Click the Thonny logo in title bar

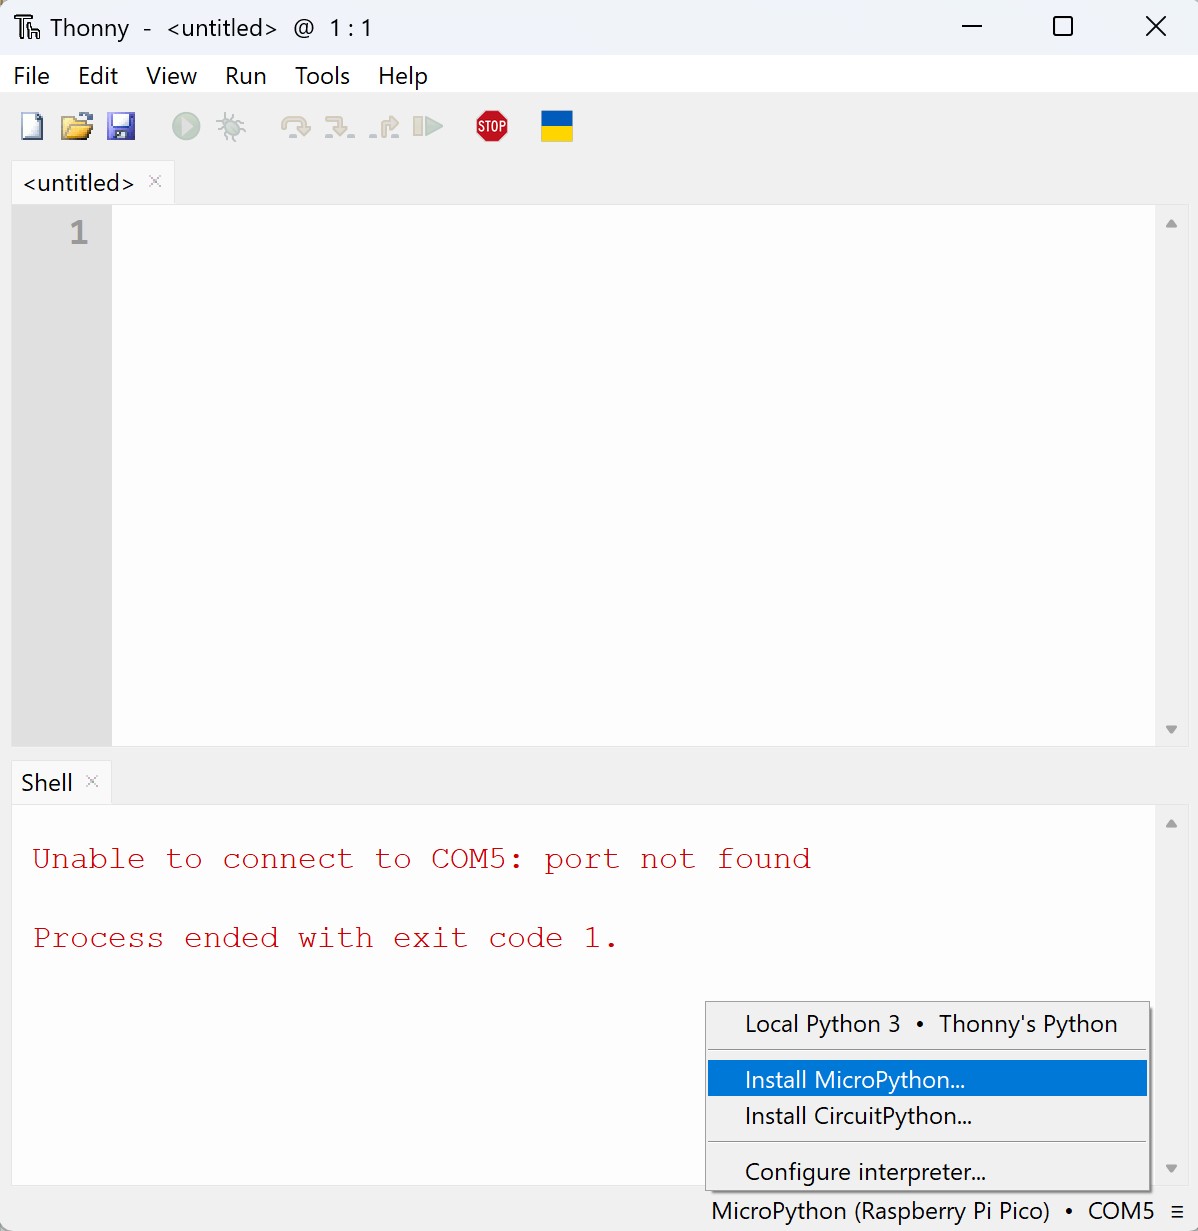pyautogui.click(x=28, y=27)
